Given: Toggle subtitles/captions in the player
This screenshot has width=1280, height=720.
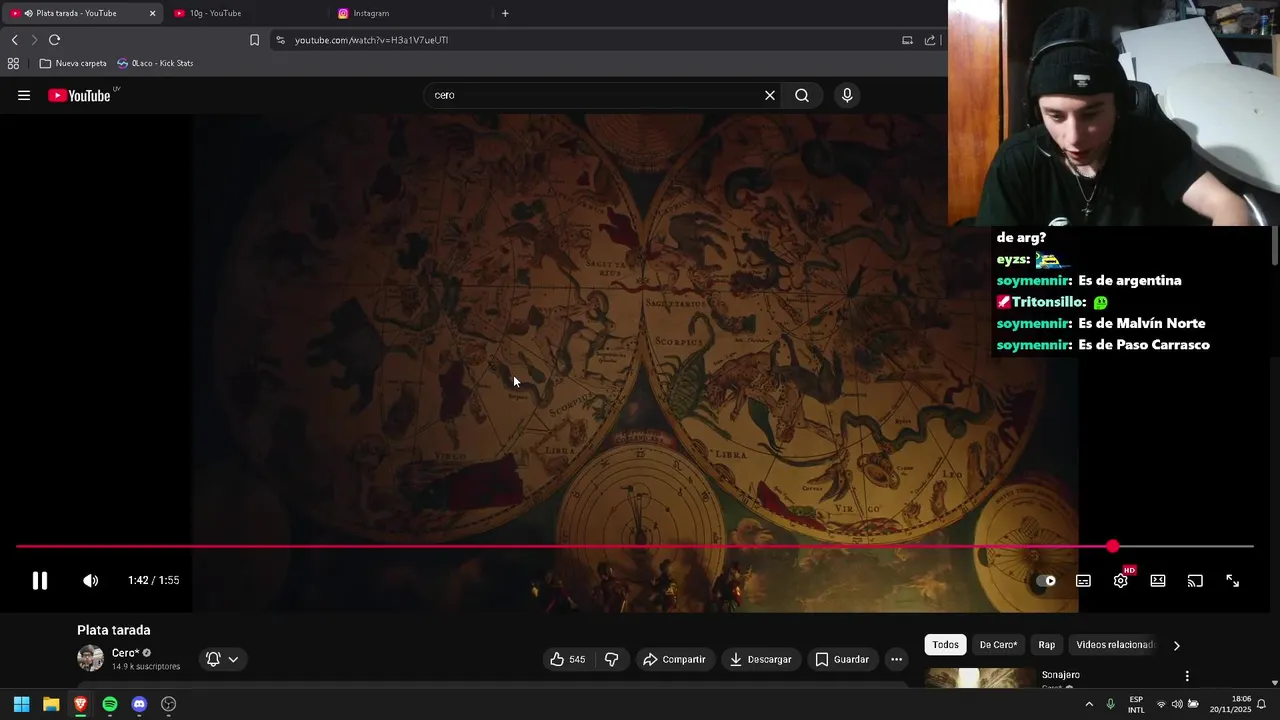Looking at the screenshot, I should tap(1083, 581).
